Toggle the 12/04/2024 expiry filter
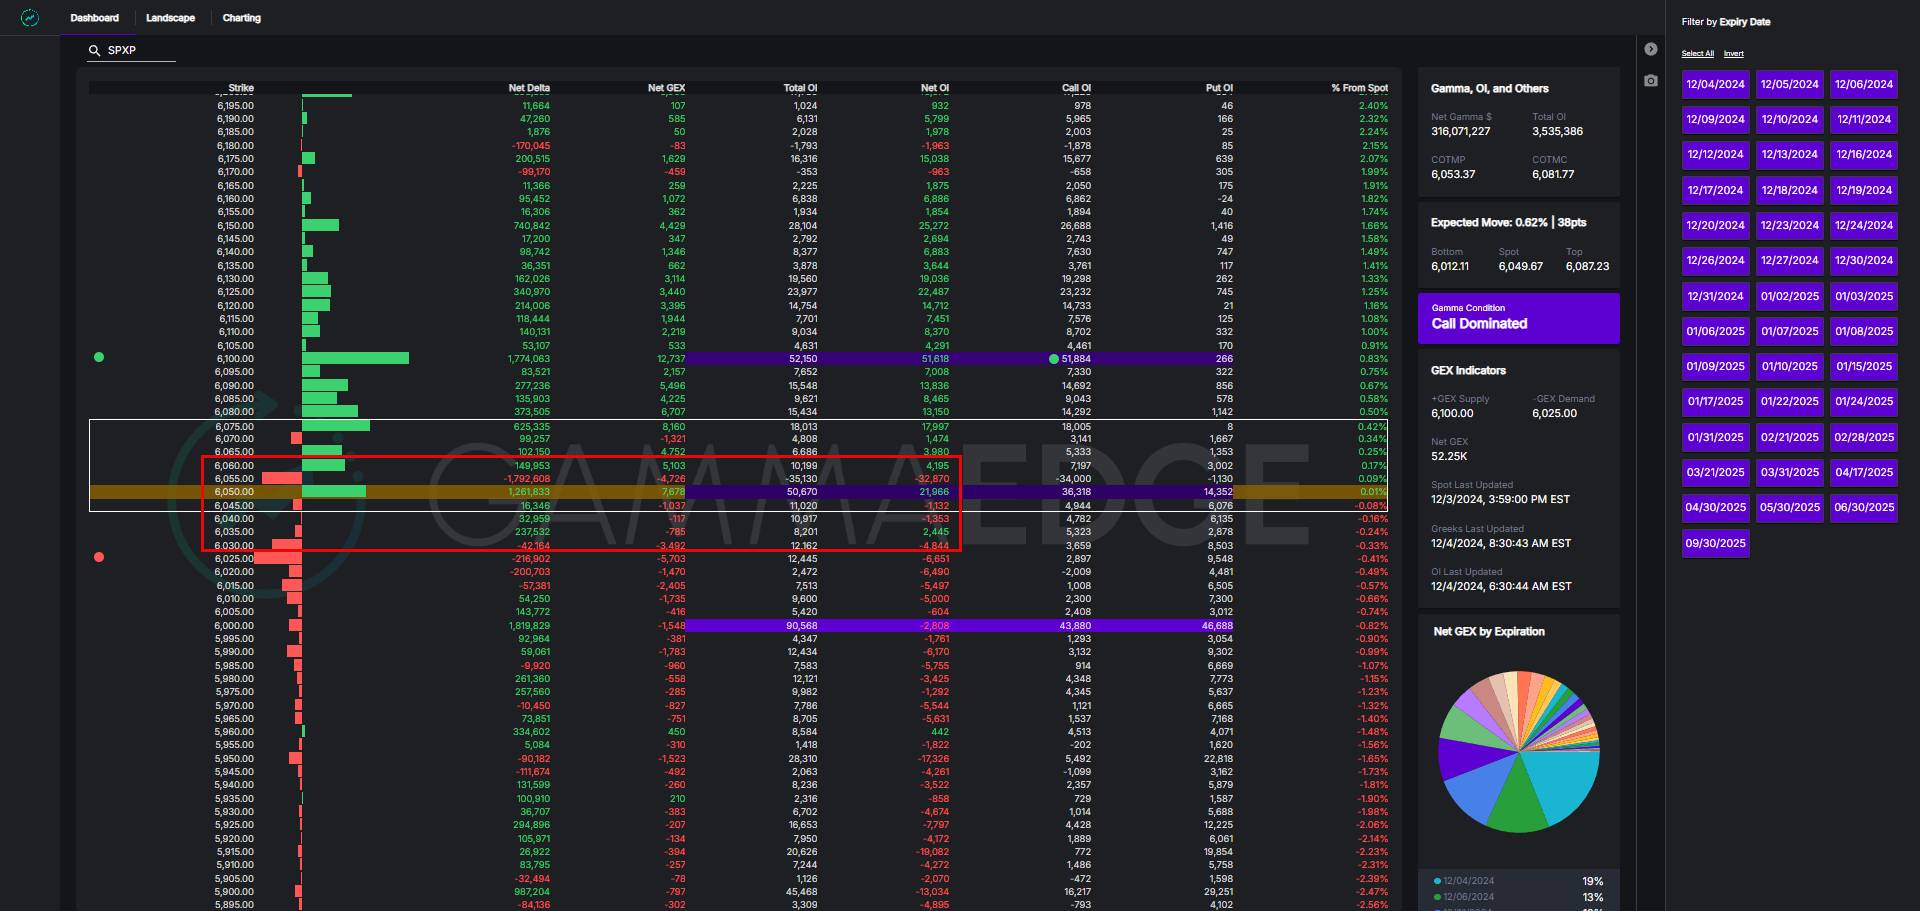This screenshot has height=911, width=1920. (x=1715, y=84)
